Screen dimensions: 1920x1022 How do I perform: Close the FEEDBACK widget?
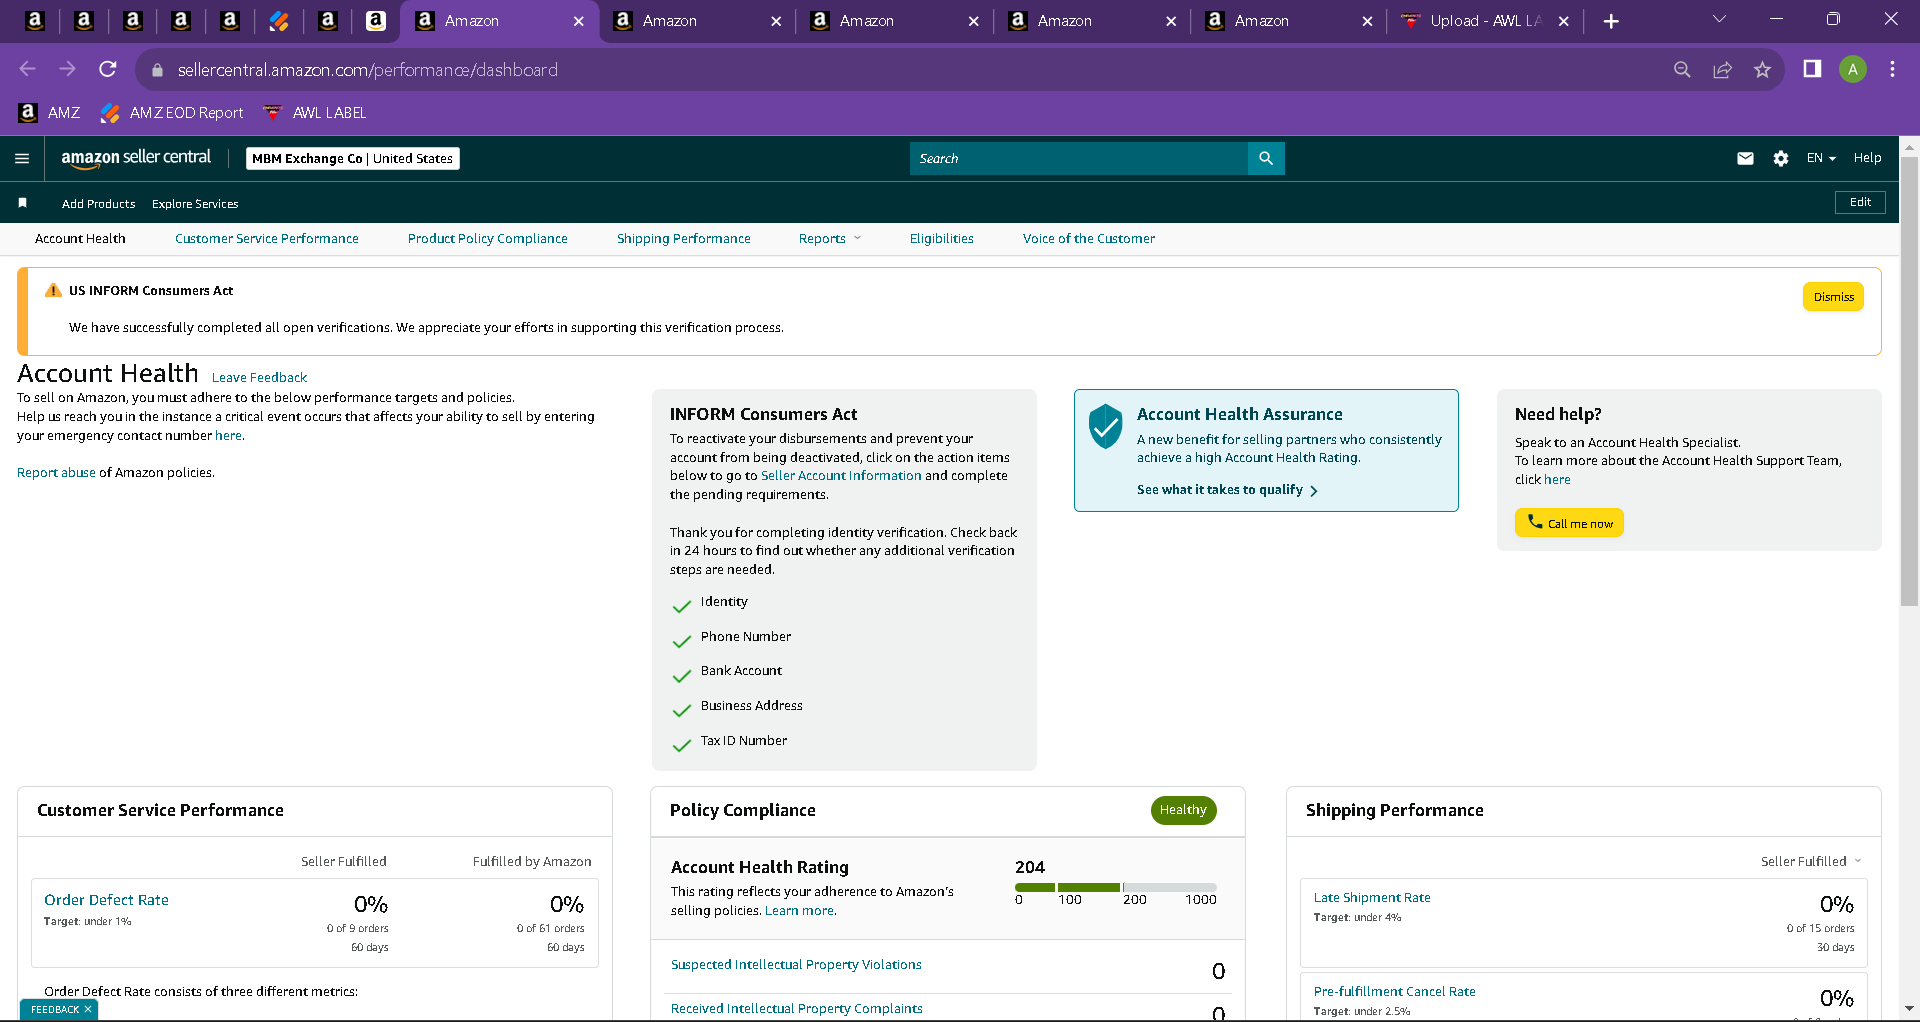click(x=88, y=1010)
